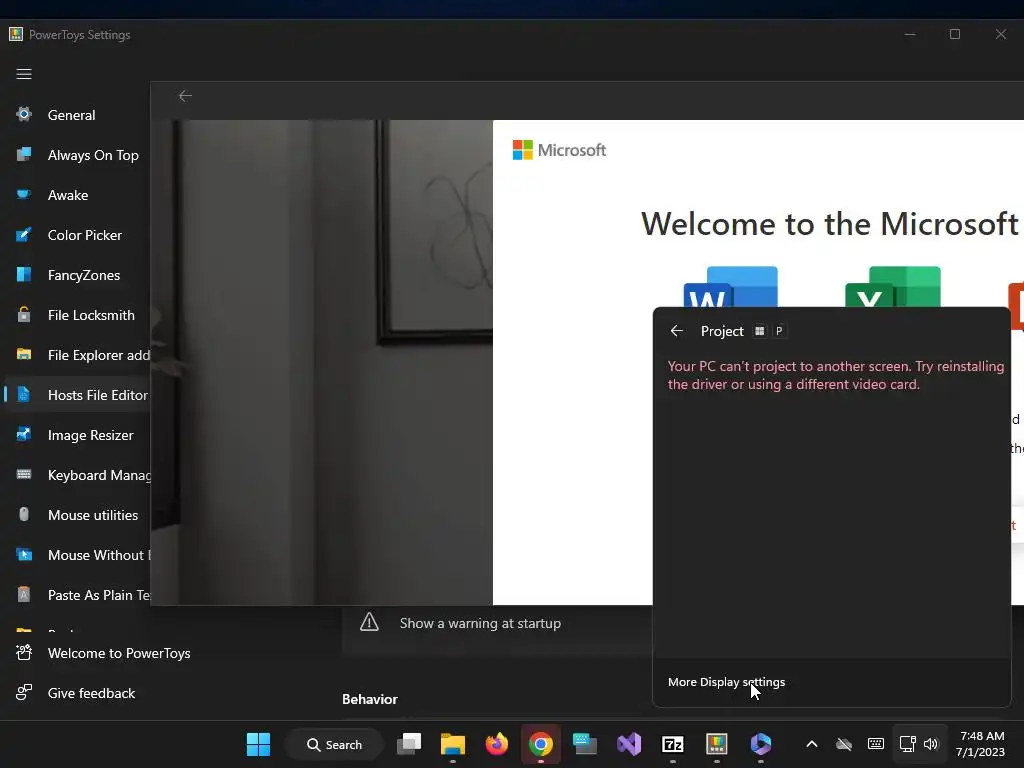Click the General gear icon
The image size is (1024, 768).
pos(24,114)
